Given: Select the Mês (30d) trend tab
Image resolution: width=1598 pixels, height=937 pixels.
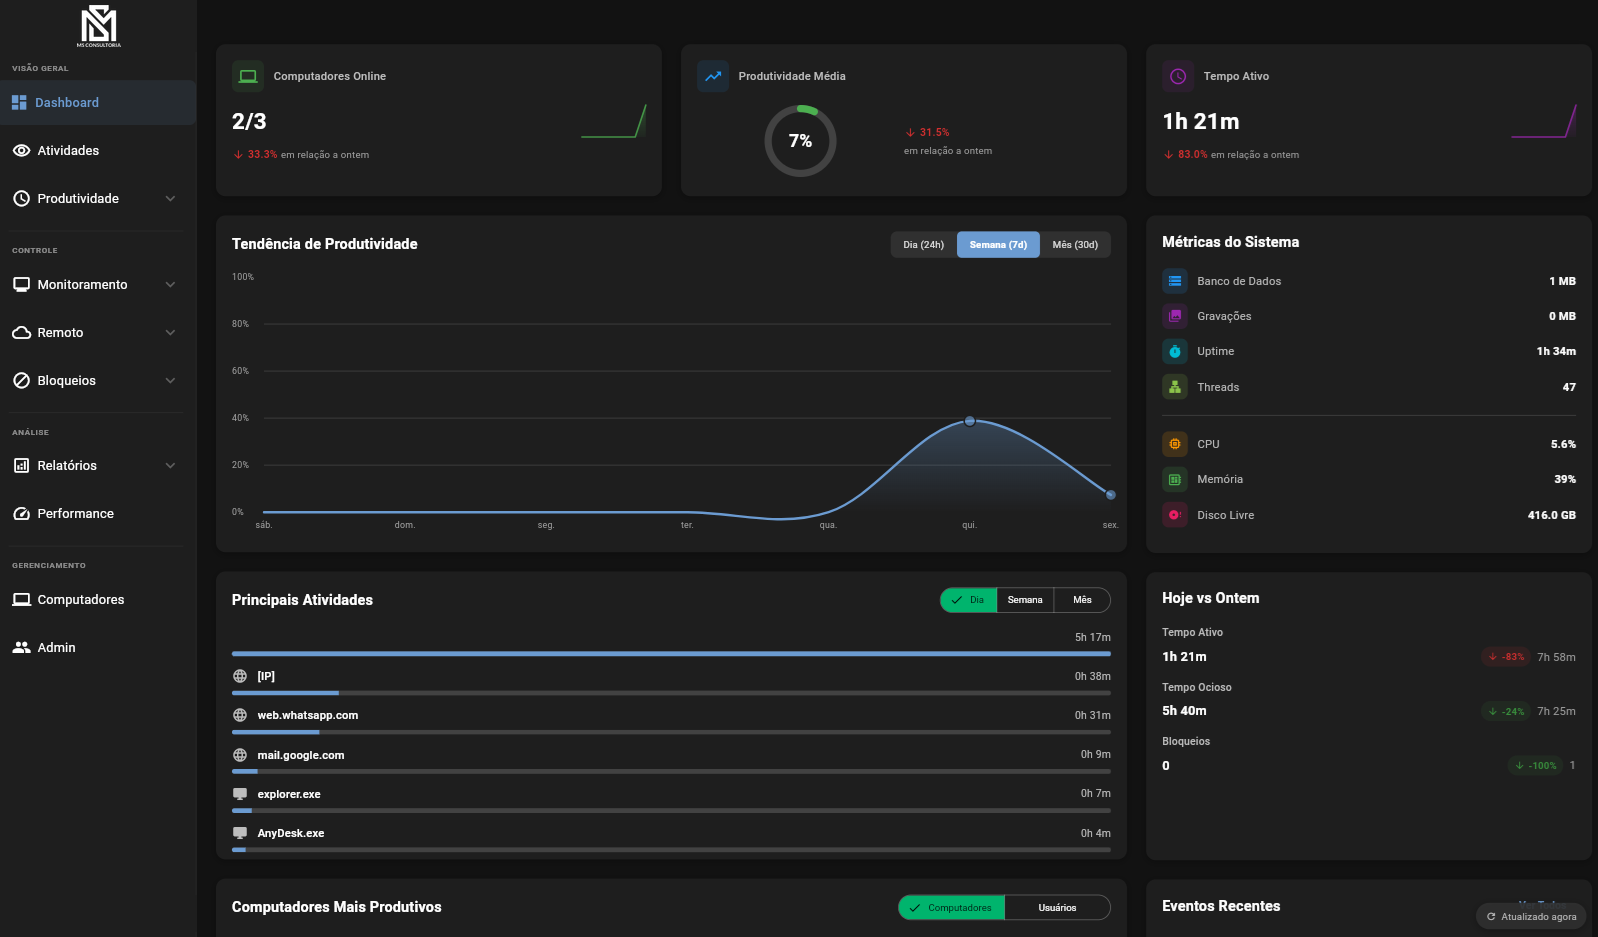Looking at the screenshot, I should coord(1075,245).
